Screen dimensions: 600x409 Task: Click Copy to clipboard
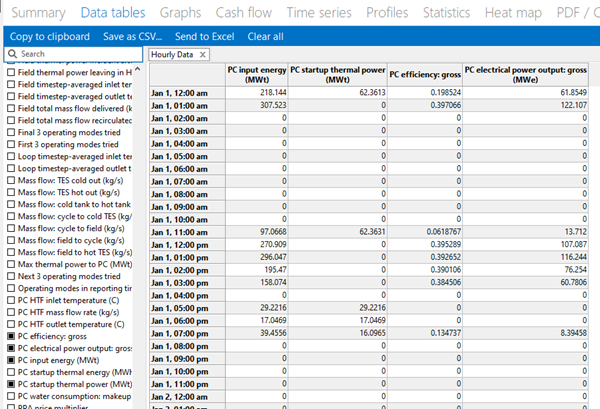(x=50, y=36)
